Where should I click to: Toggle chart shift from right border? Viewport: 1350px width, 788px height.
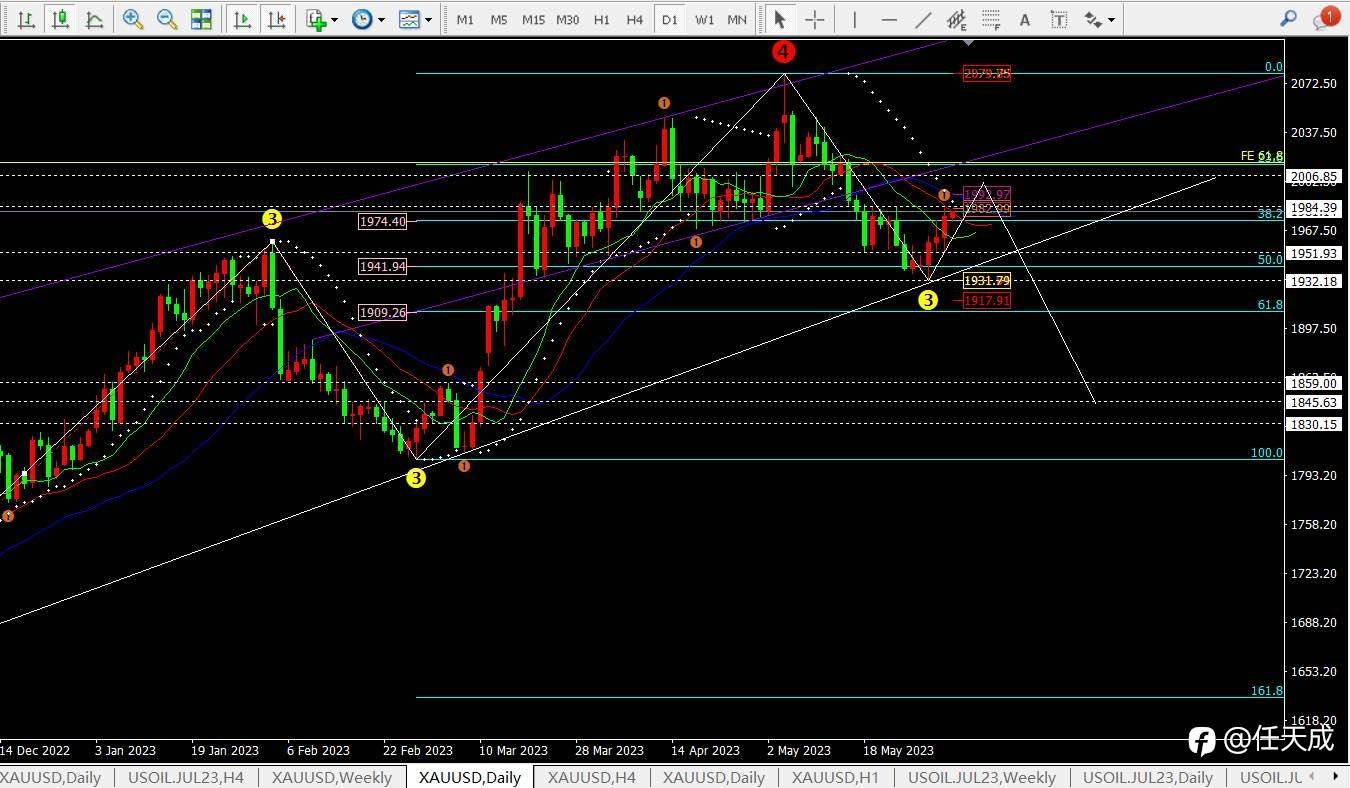click(x=277, y=19)
